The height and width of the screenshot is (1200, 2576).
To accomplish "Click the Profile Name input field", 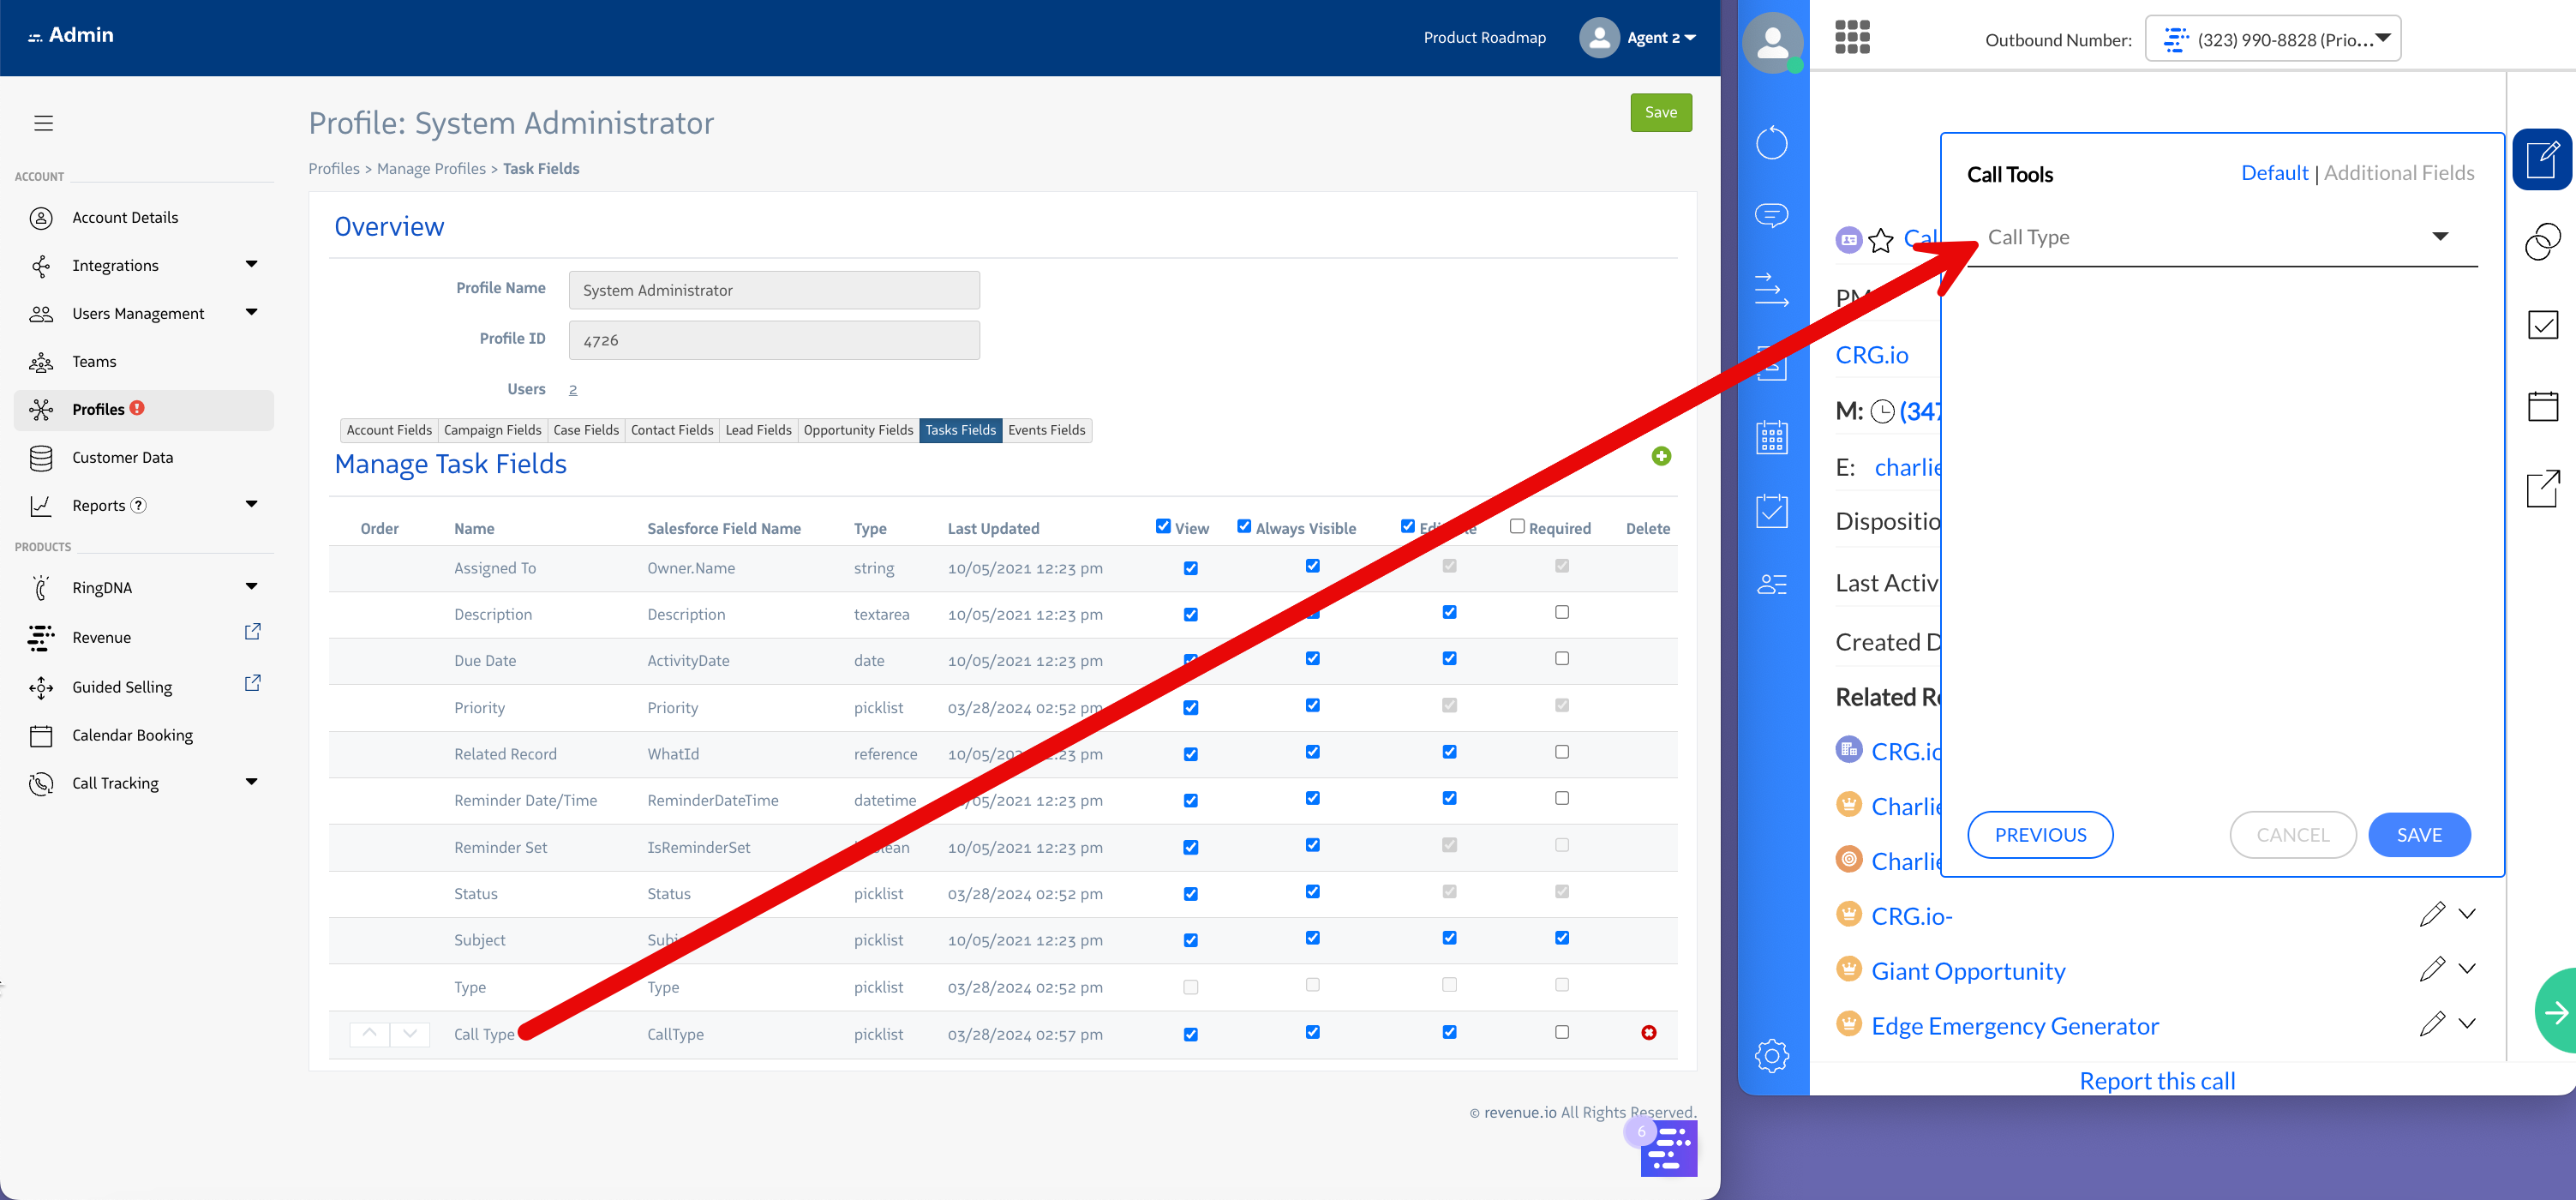I will (774, 290).
